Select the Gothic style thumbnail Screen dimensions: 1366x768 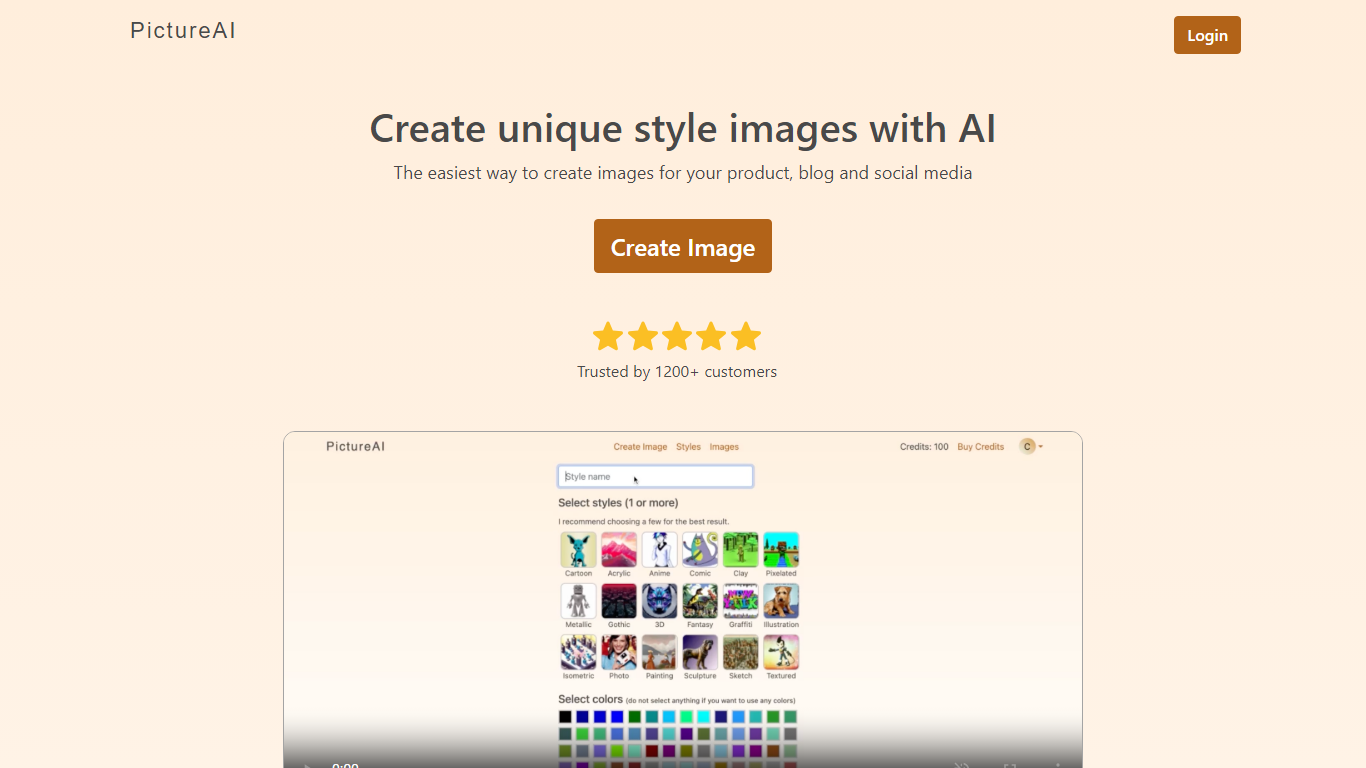point(619,601)
